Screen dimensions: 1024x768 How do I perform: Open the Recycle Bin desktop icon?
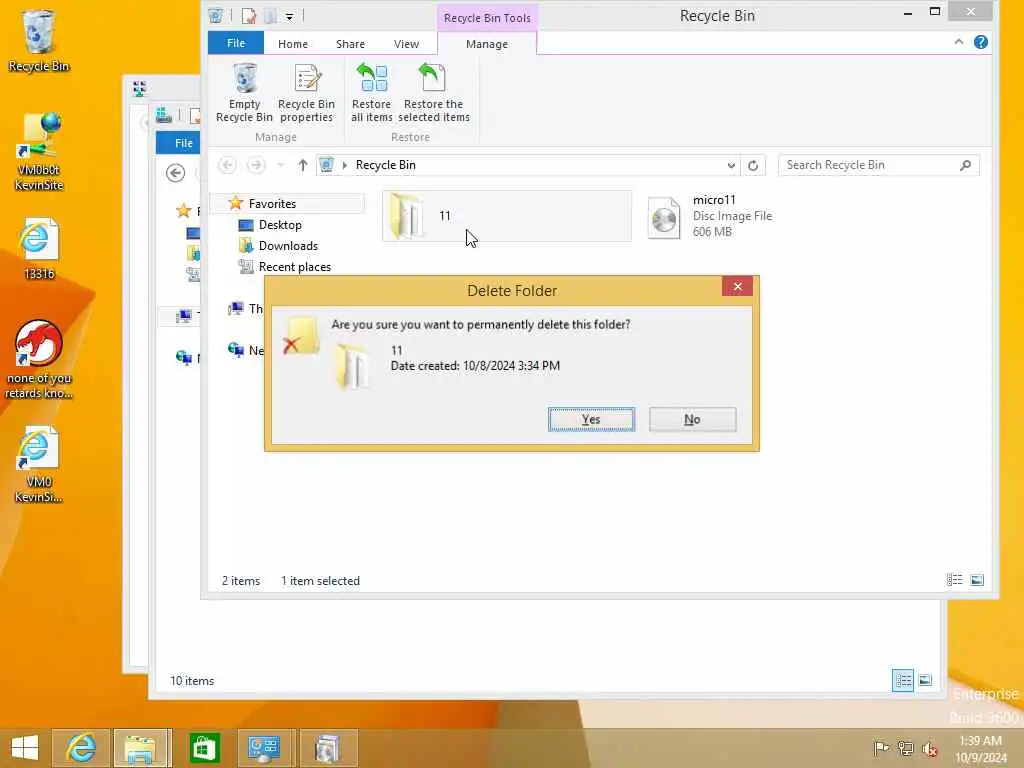click(x=39, y=40)
